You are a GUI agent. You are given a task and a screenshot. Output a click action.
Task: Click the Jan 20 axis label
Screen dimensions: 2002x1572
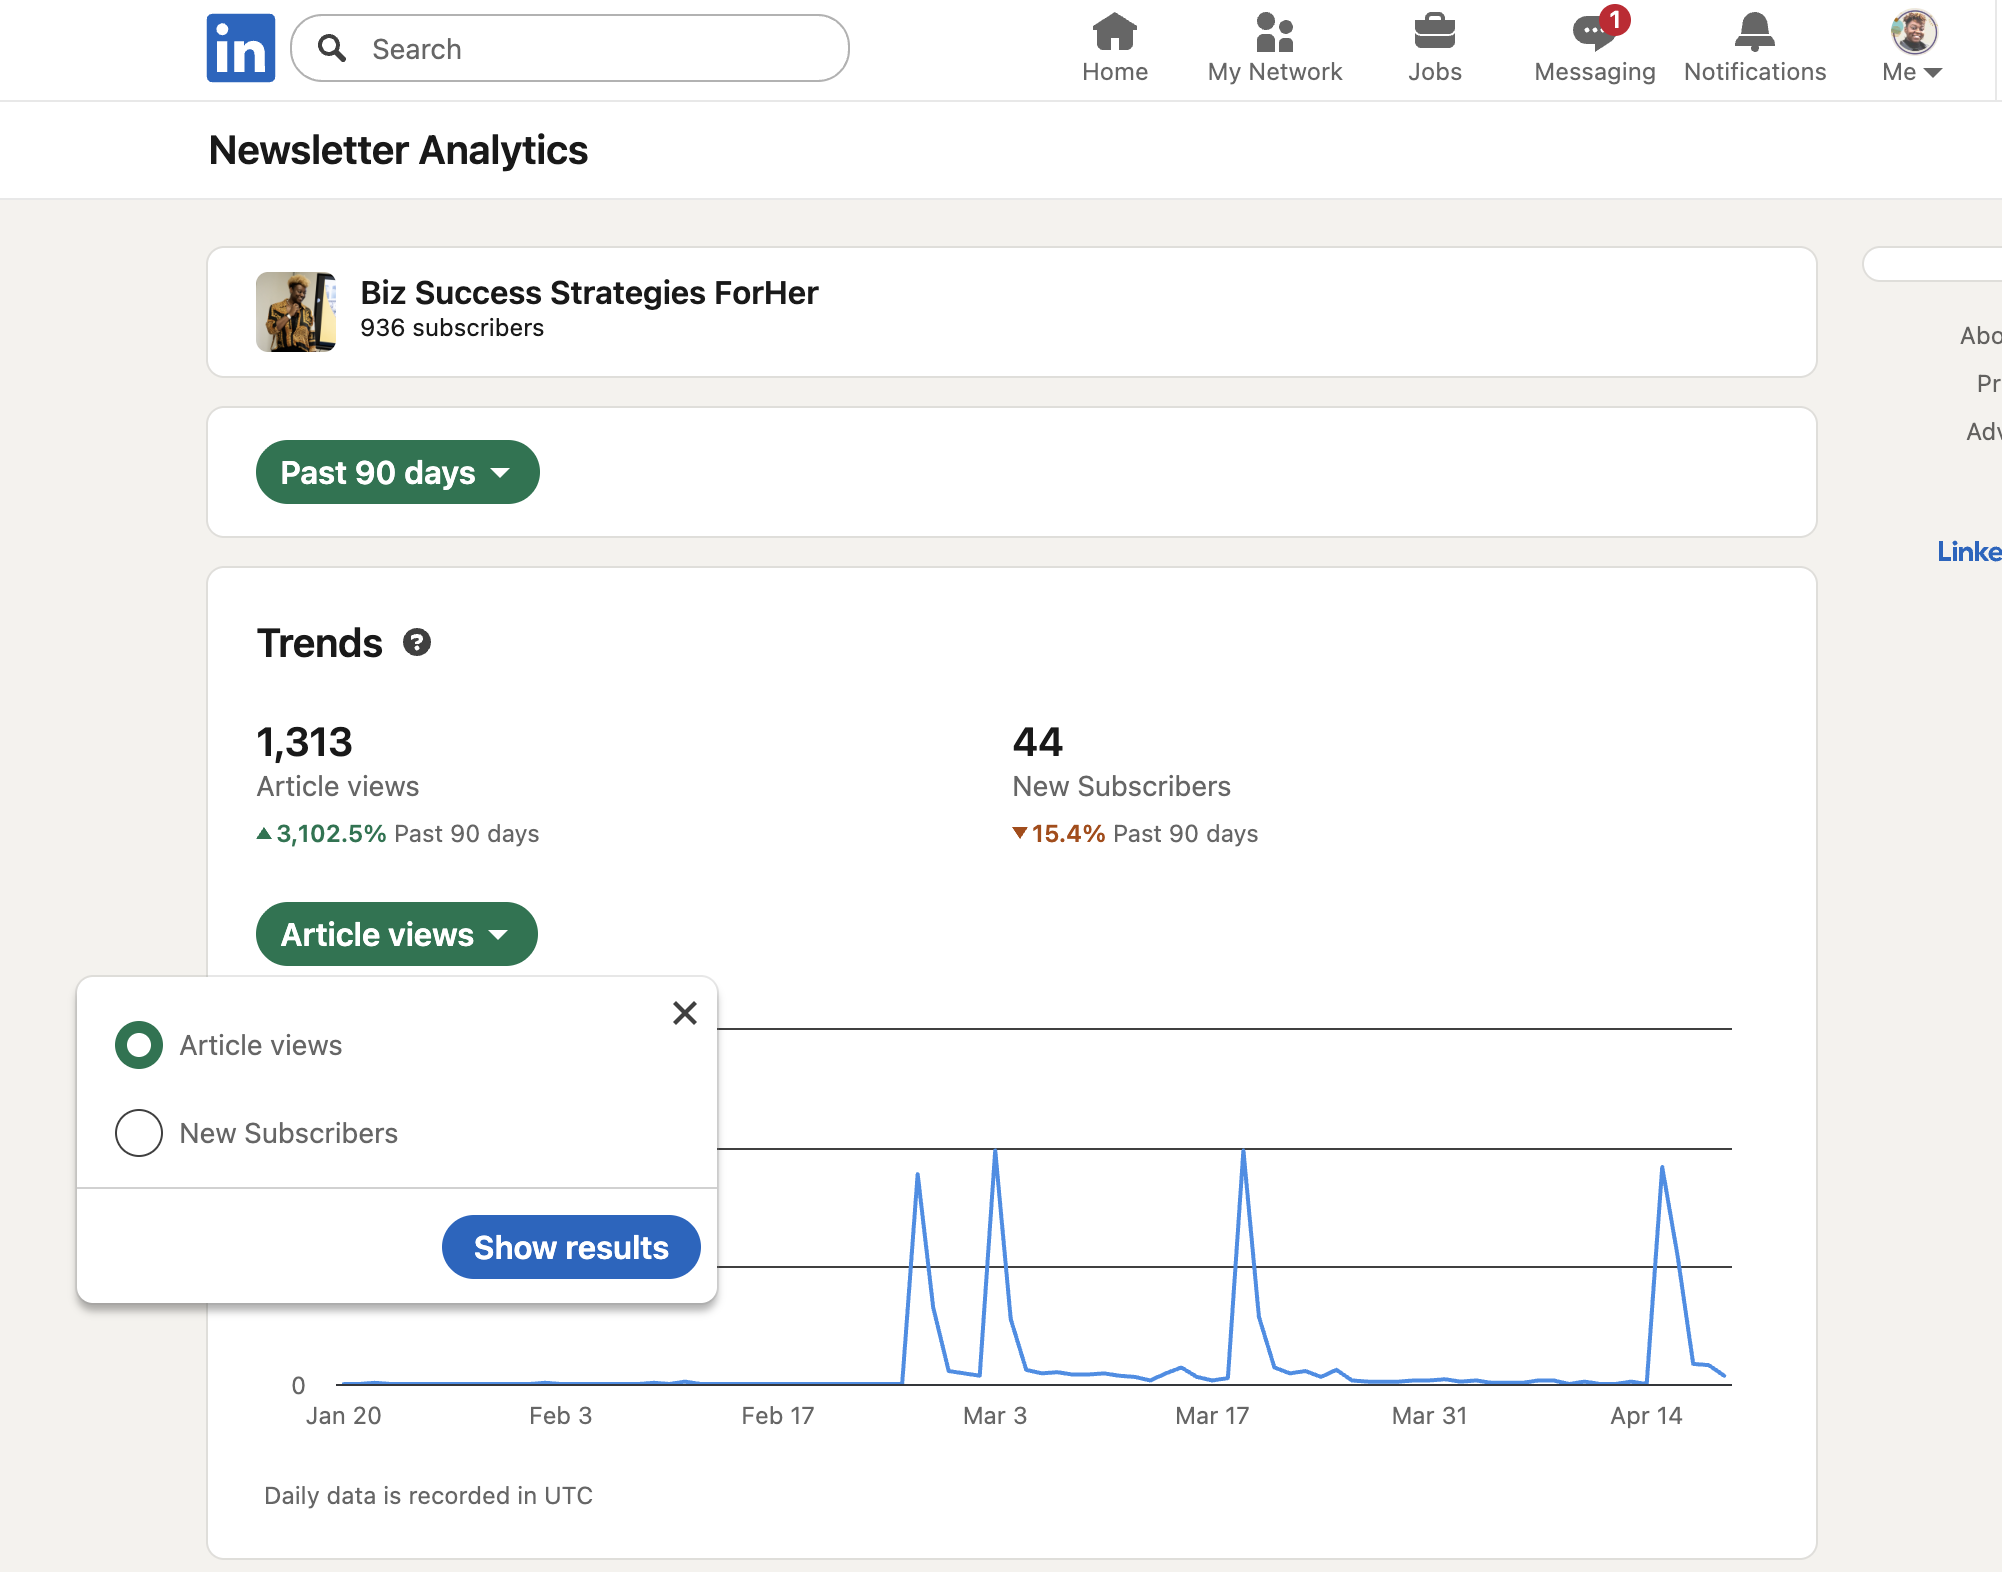point(343,1416)
